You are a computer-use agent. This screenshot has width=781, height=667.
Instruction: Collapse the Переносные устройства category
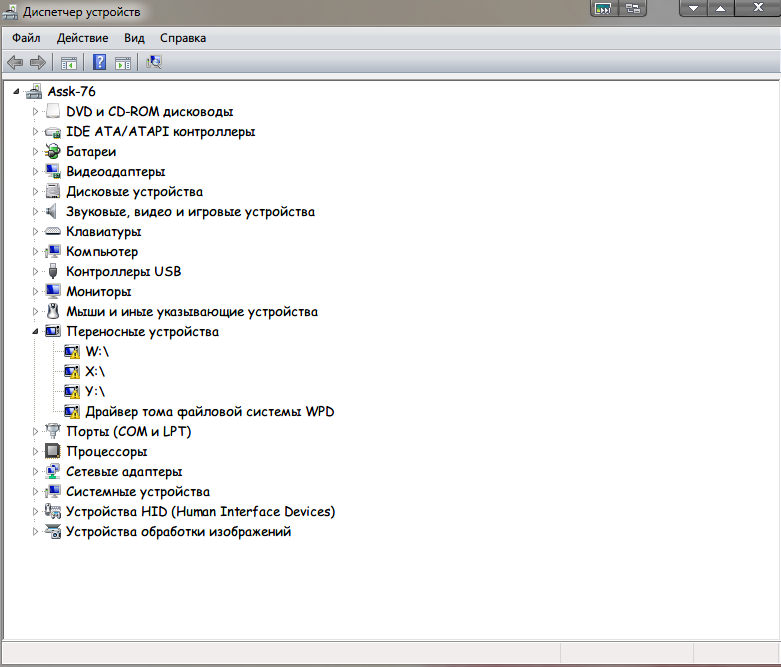35,331
